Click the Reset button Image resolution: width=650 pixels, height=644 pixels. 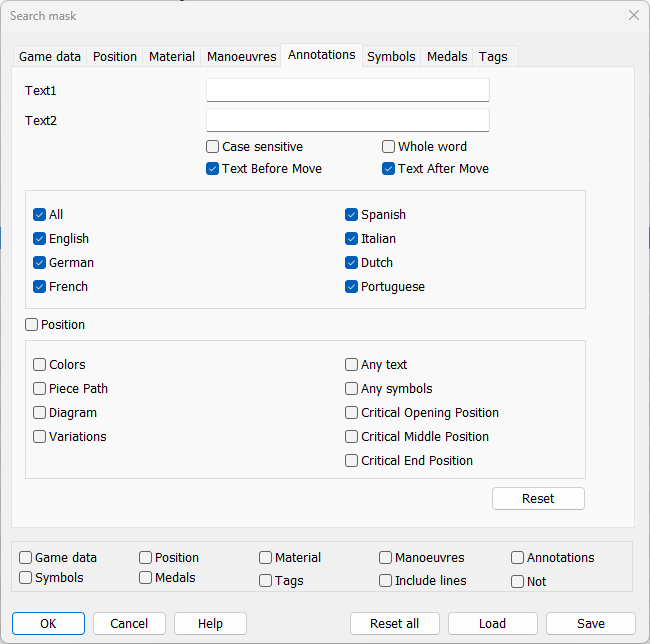538,499
